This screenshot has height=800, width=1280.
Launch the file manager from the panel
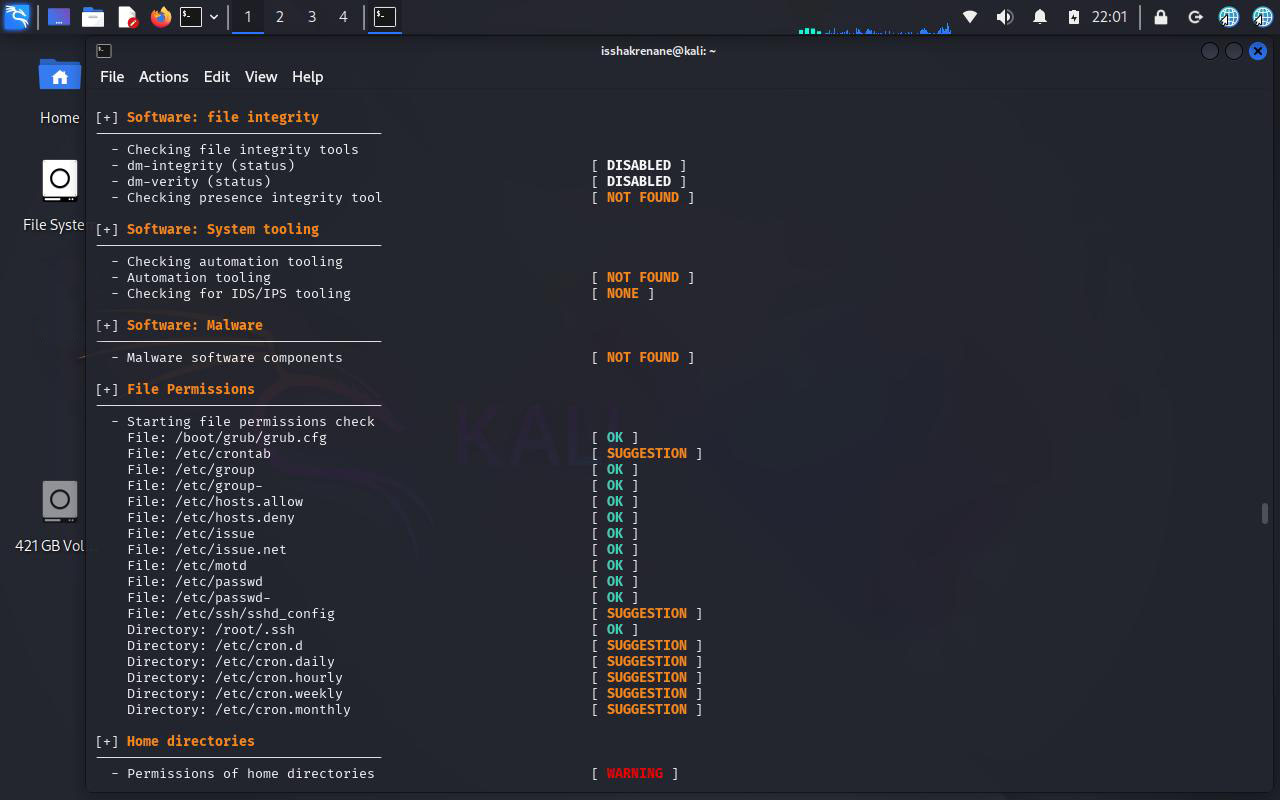93,17
